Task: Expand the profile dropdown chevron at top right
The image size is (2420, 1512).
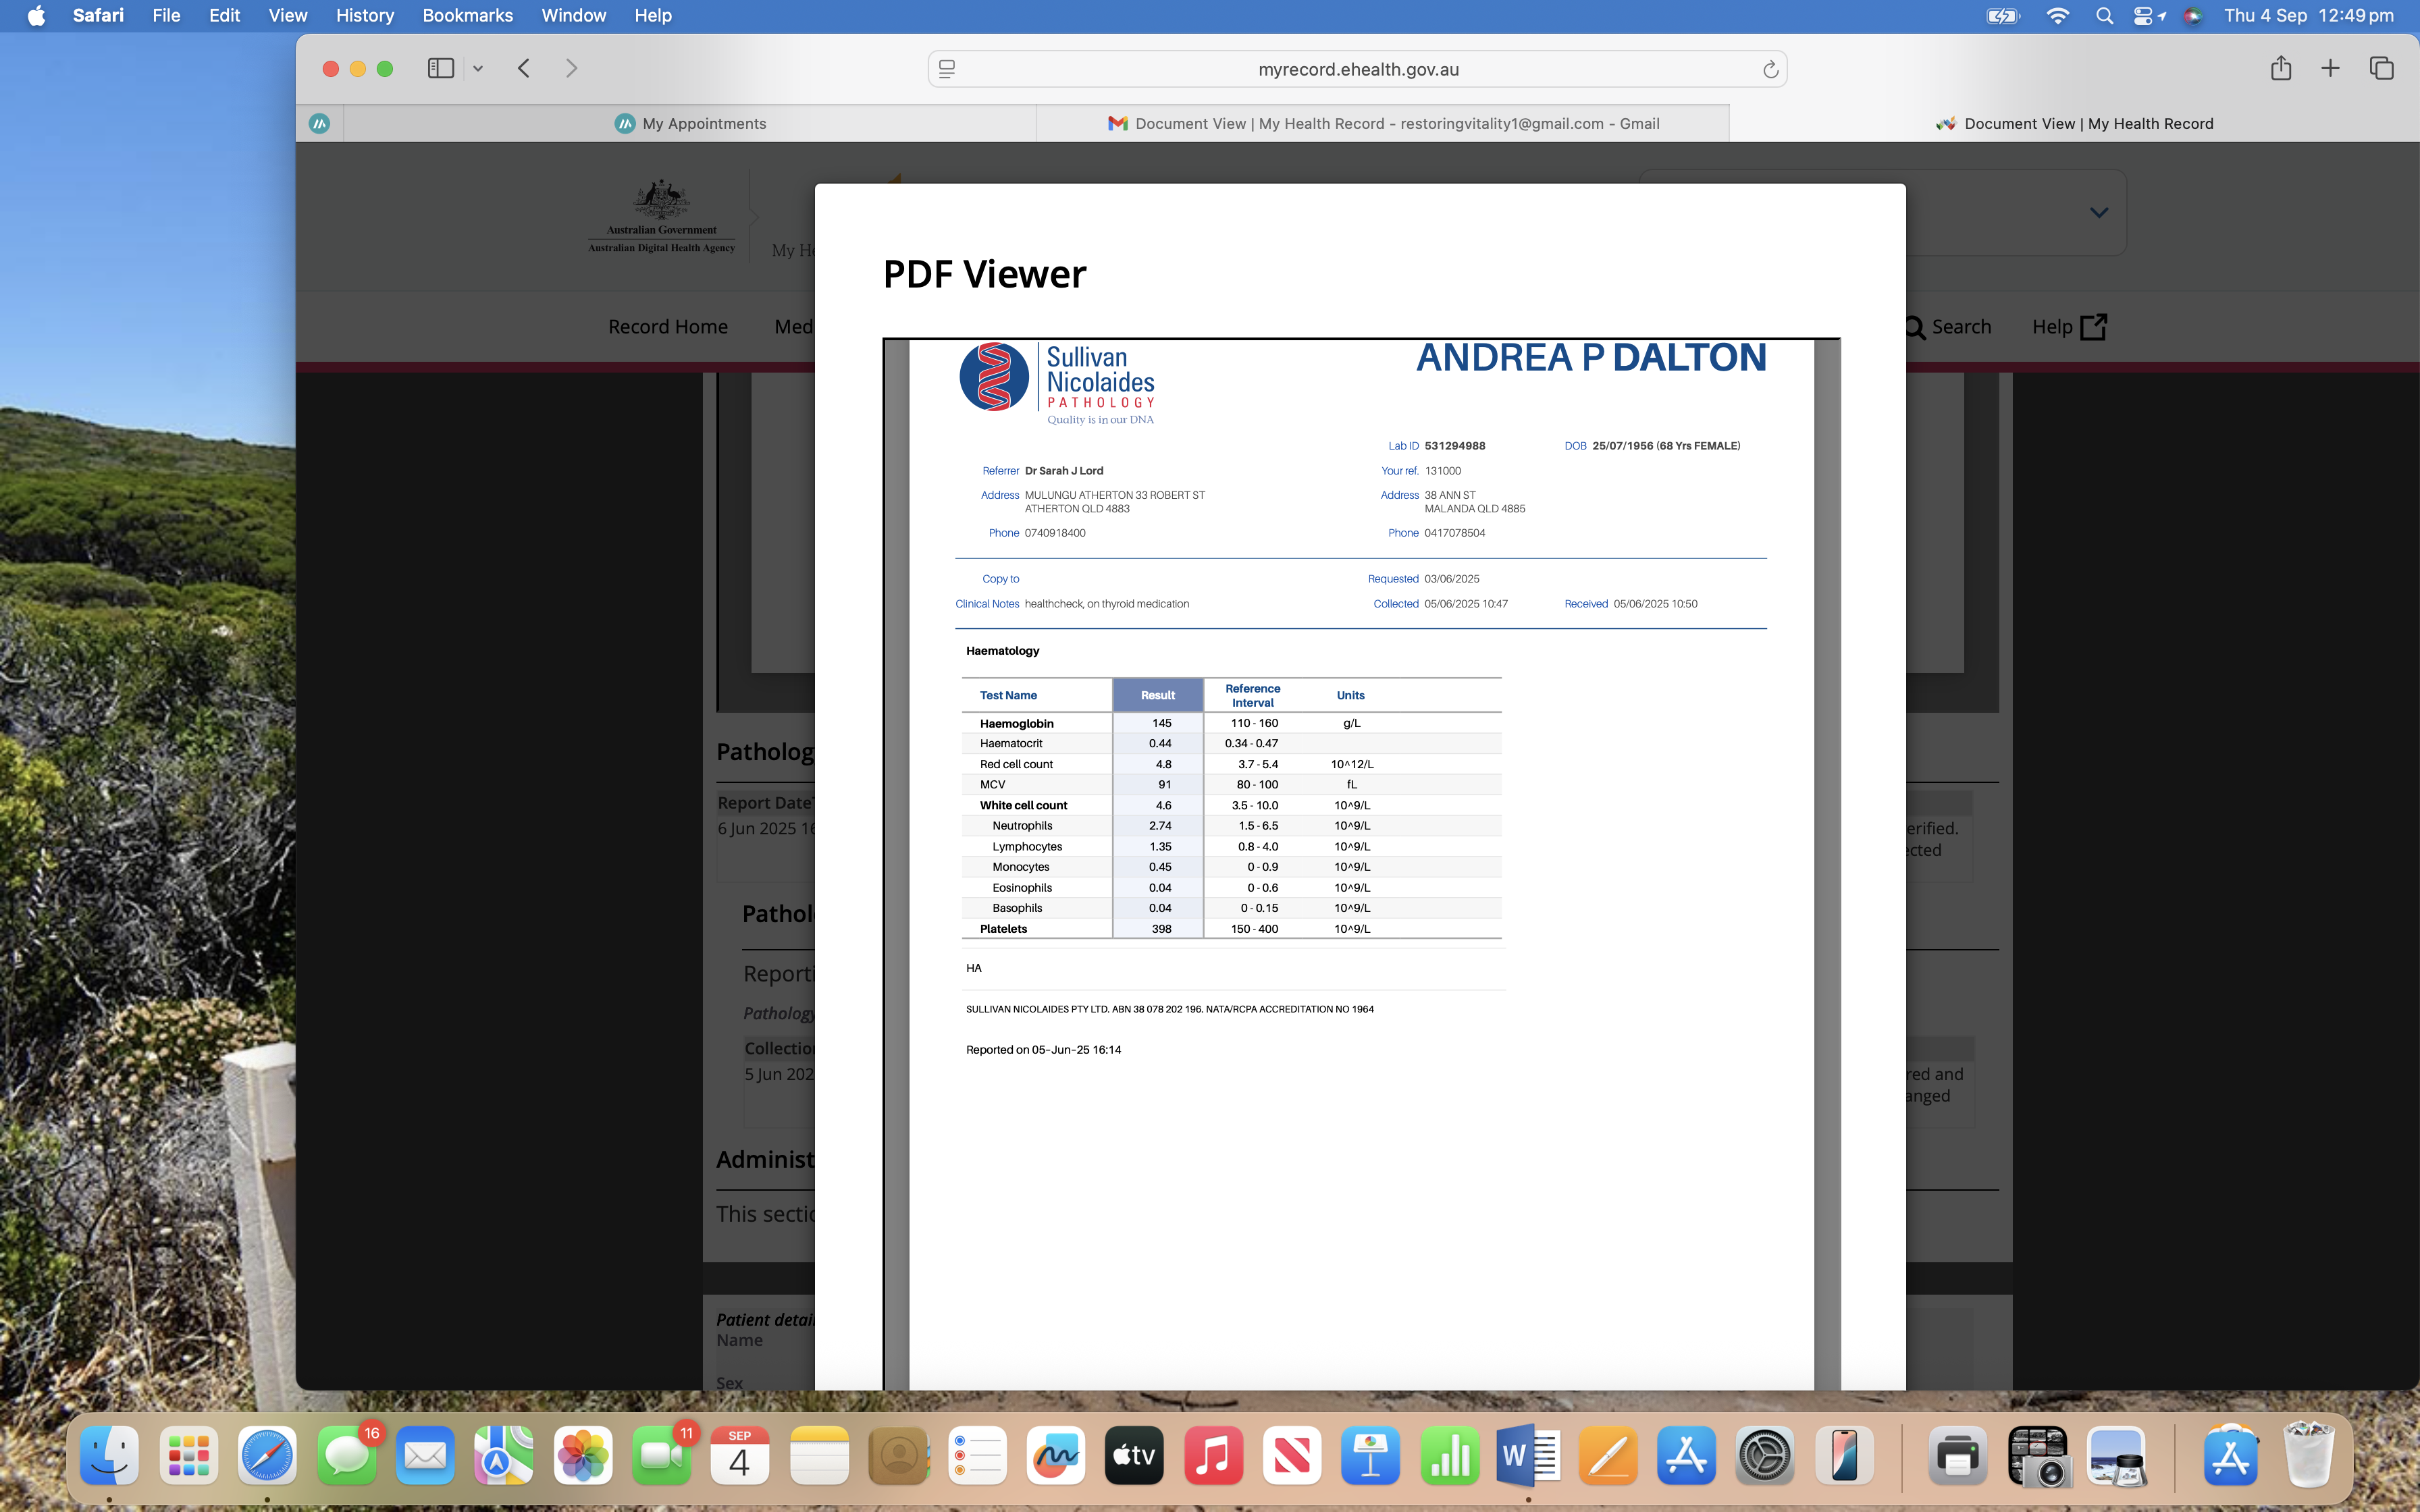Action: pyautogui.click(x=2098, y=212)
